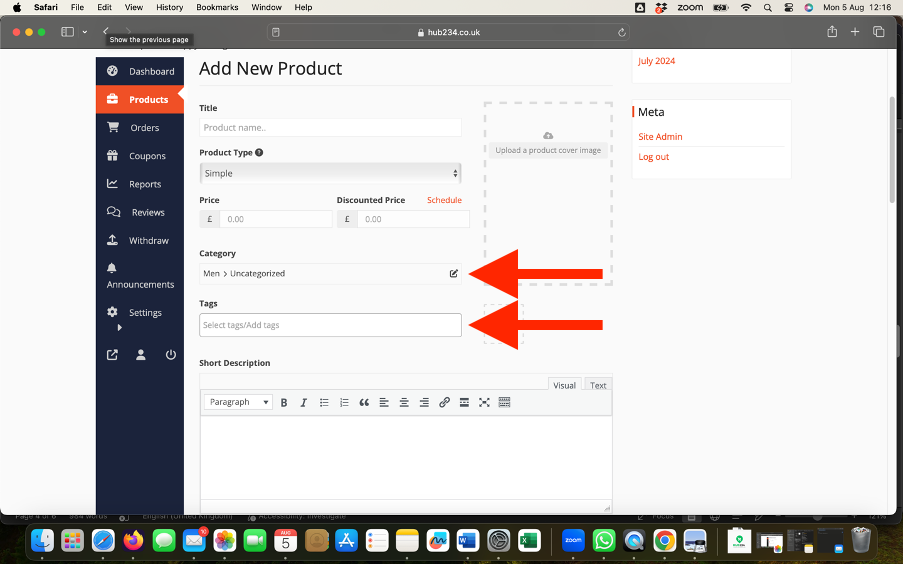The height and width of the screenshot is (564, 904).
Task: Click the log out power icon in sidebar
Action: pyautogui.click(x=171, y=354)
